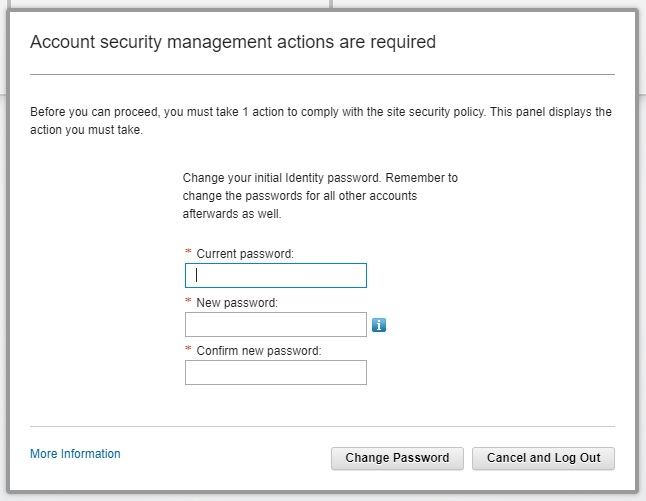Viewport: 646px width, 501px height.
Task: Click the "New password:" label text
Action: 237,302
